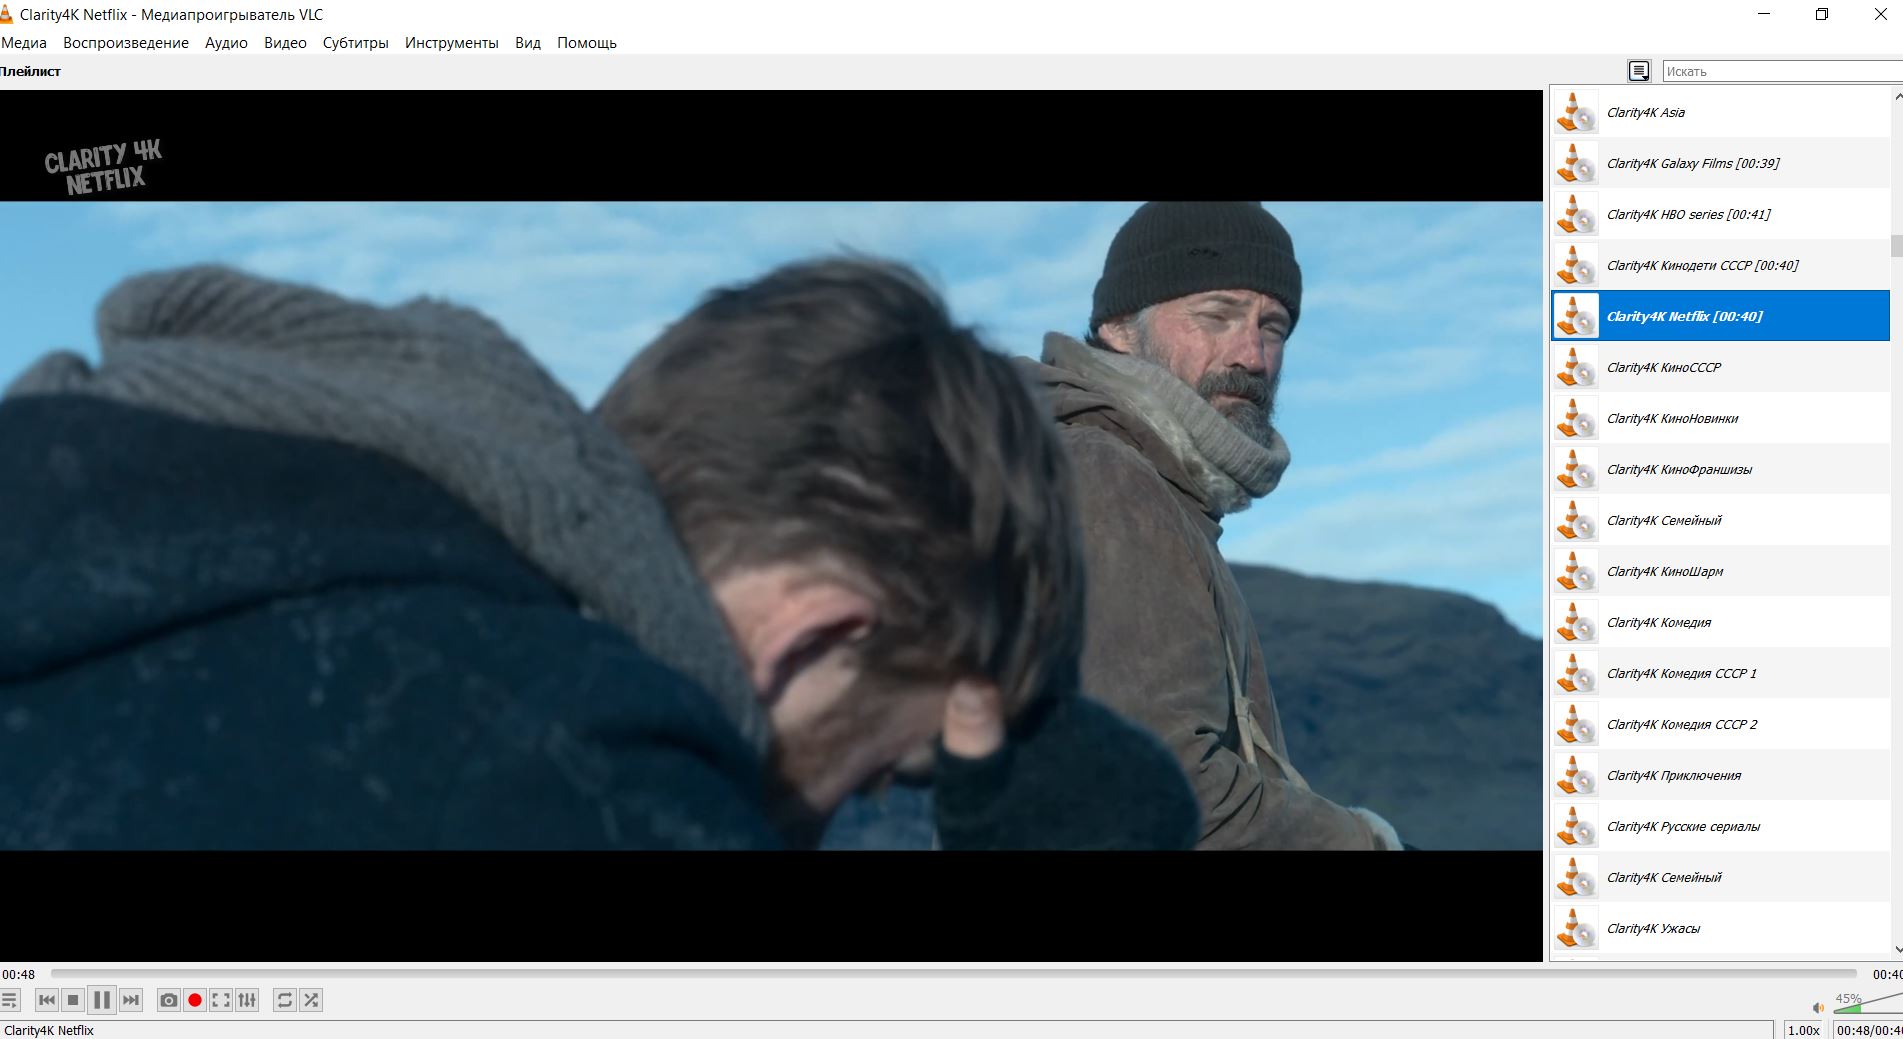This screenshot has height=1039, width=1903.
Task: Select Clarity4K HBO series playlist item
Action: pos(1720,214)
